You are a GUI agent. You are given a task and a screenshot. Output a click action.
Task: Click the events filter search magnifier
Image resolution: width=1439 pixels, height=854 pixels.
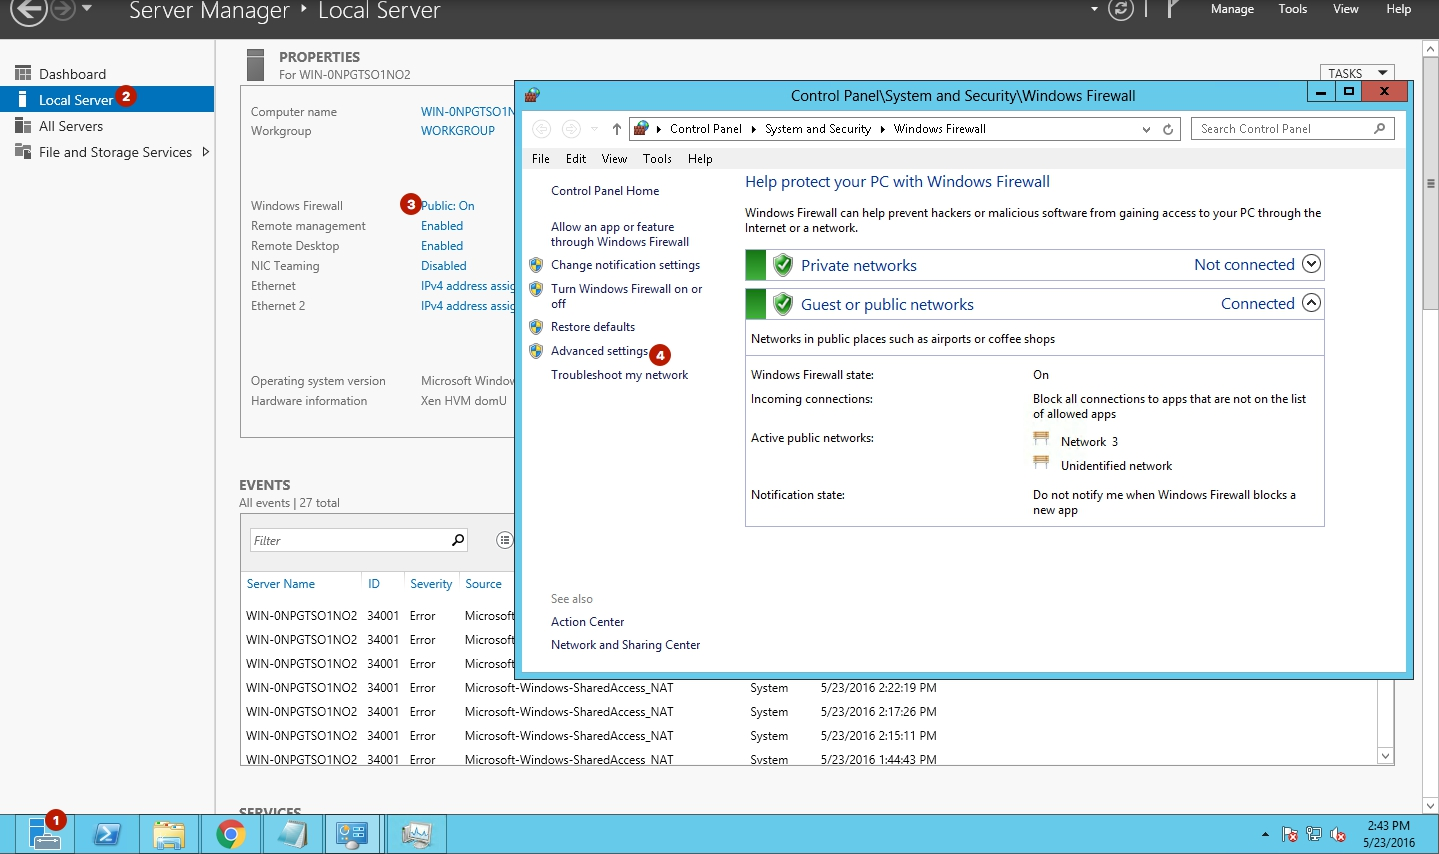[x=458, y=540]
